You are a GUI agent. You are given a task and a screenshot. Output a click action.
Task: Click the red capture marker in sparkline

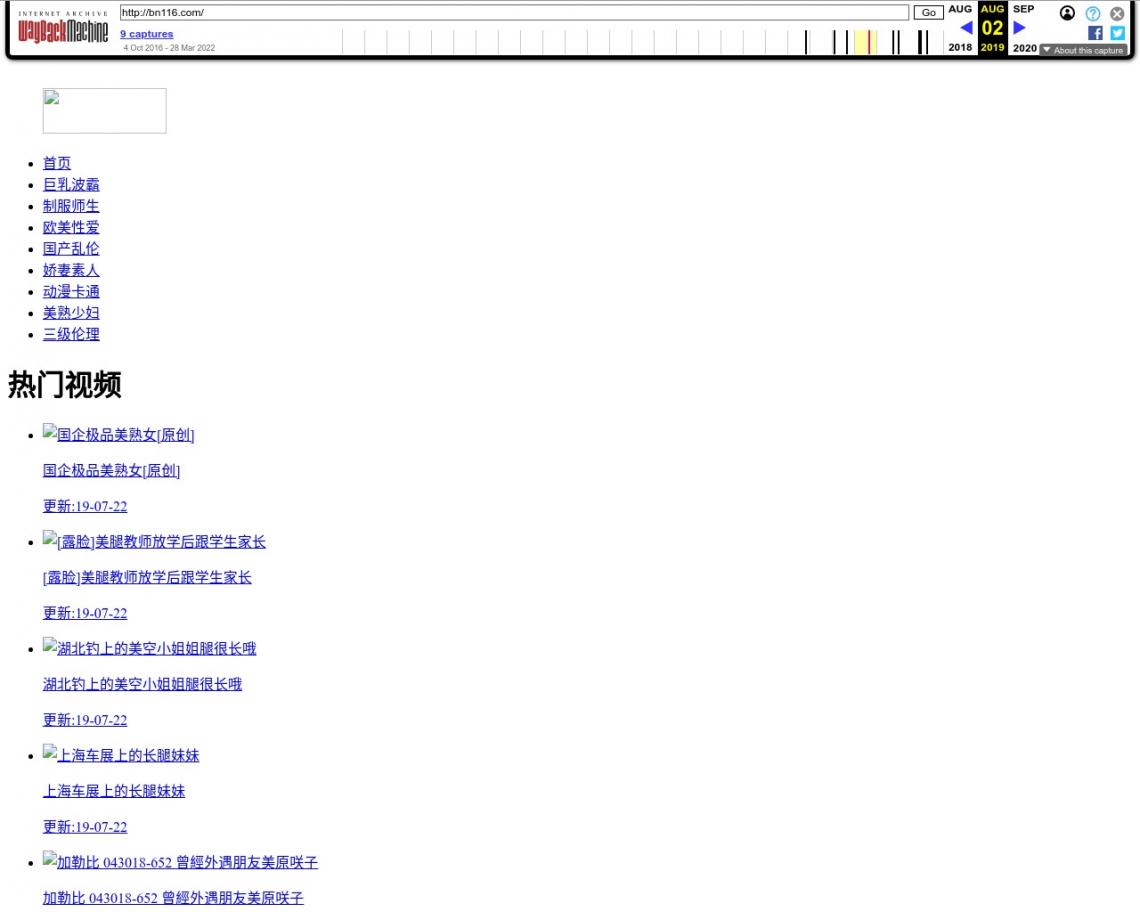[869, 42]
